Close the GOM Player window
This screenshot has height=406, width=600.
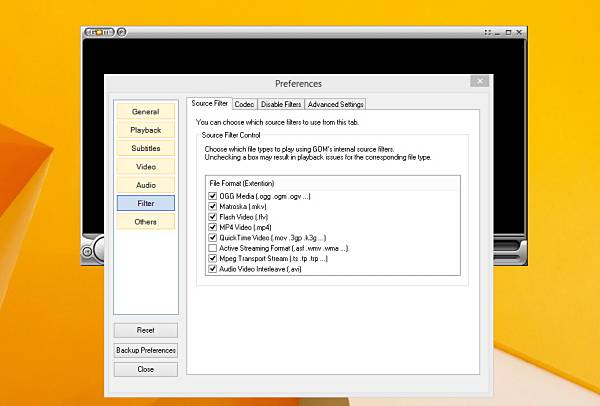(x=519, y=33)
